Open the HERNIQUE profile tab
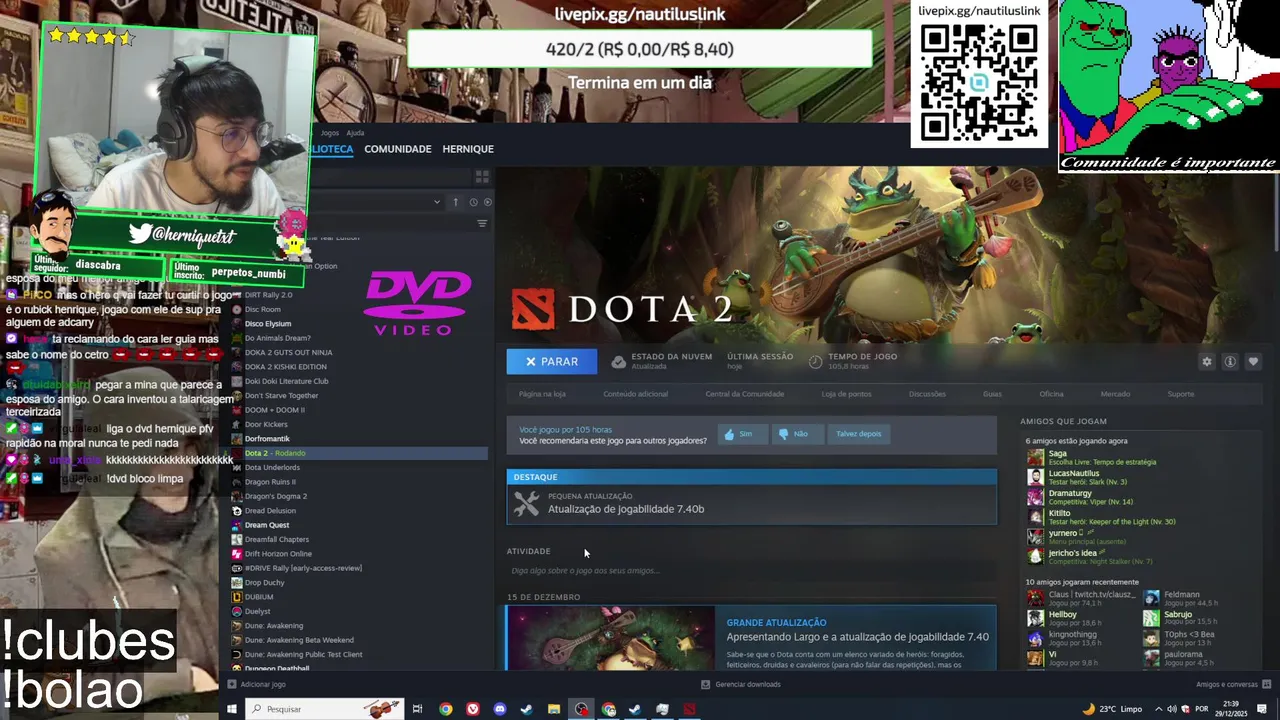Viewport: 1280px width, 720px height. (x=468, y=149)
